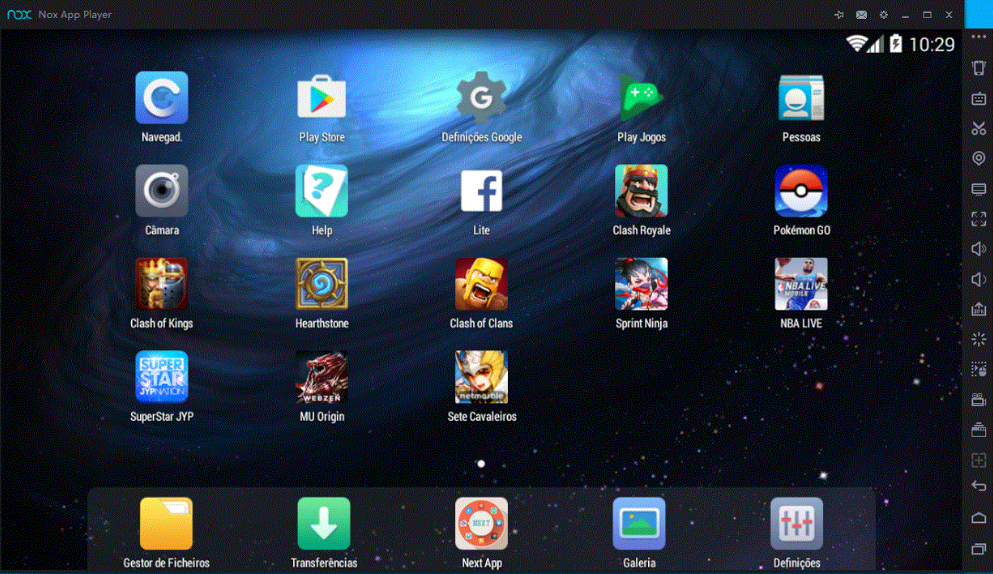
Task: Click the spinner-shaped sidebar icon
Action: click(978, 340)
